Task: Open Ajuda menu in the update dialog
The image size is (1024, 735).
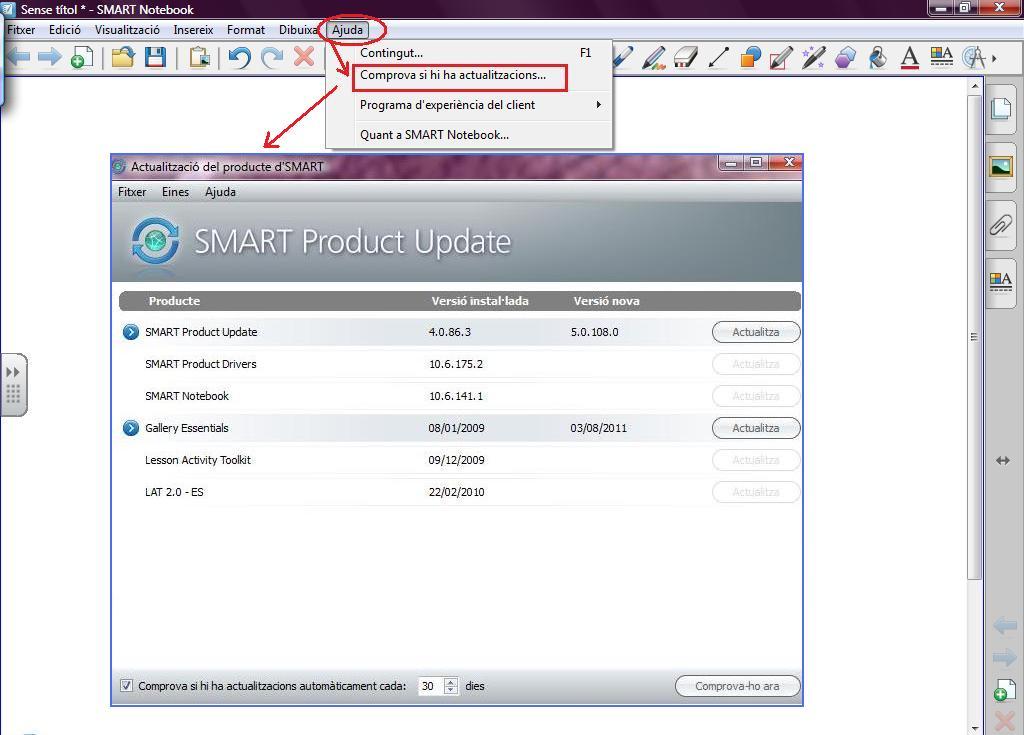Action: 220,192
